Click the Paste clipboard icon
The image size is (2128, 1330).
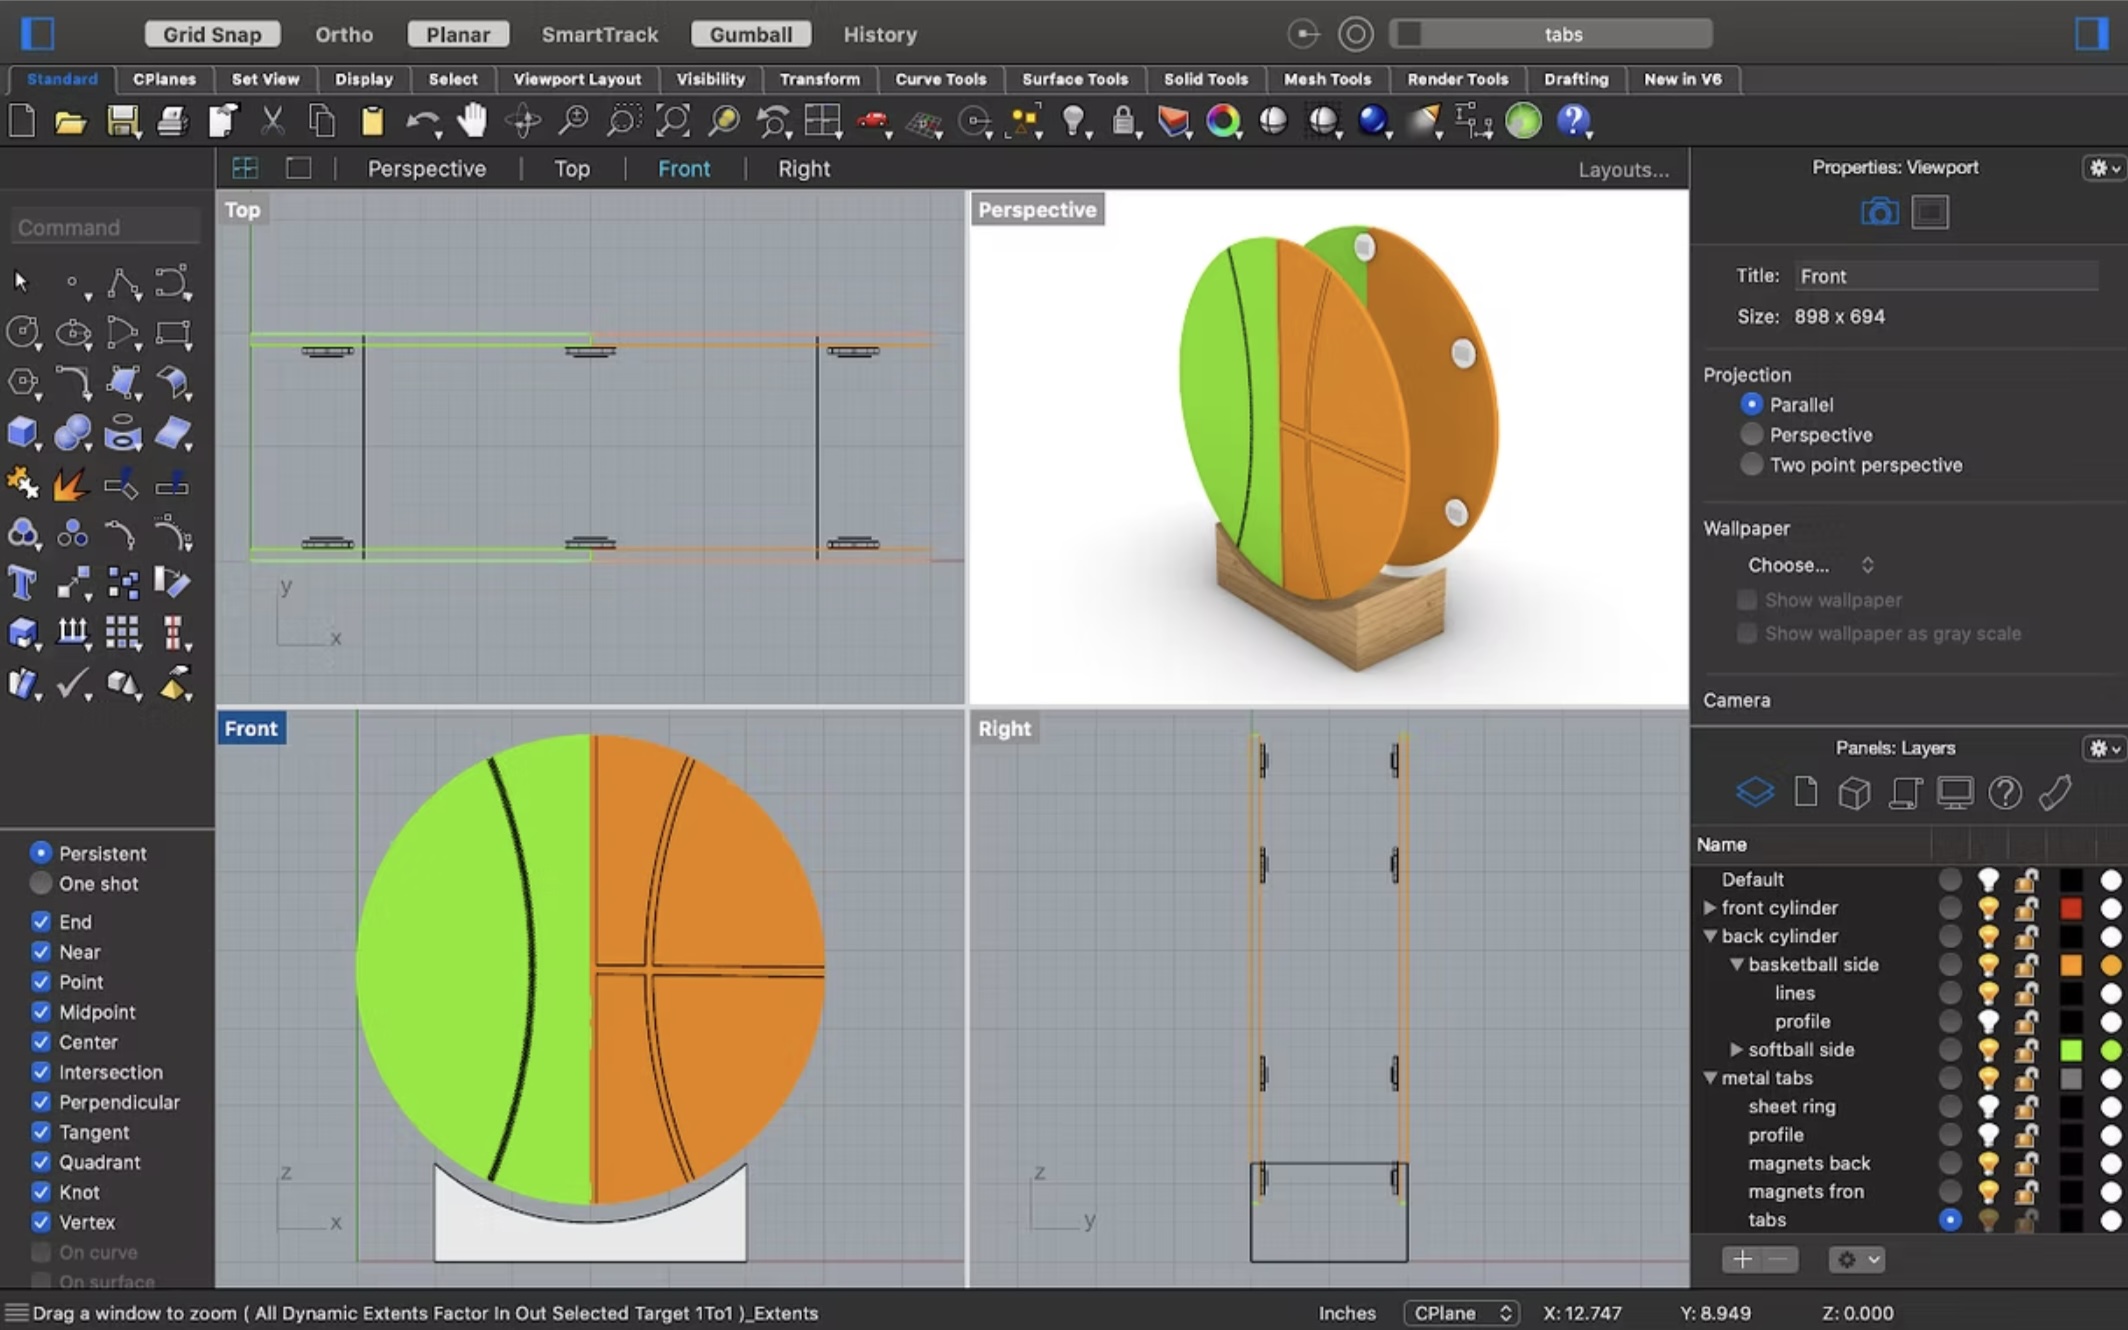pyautogui.click(x=372, y=122)
